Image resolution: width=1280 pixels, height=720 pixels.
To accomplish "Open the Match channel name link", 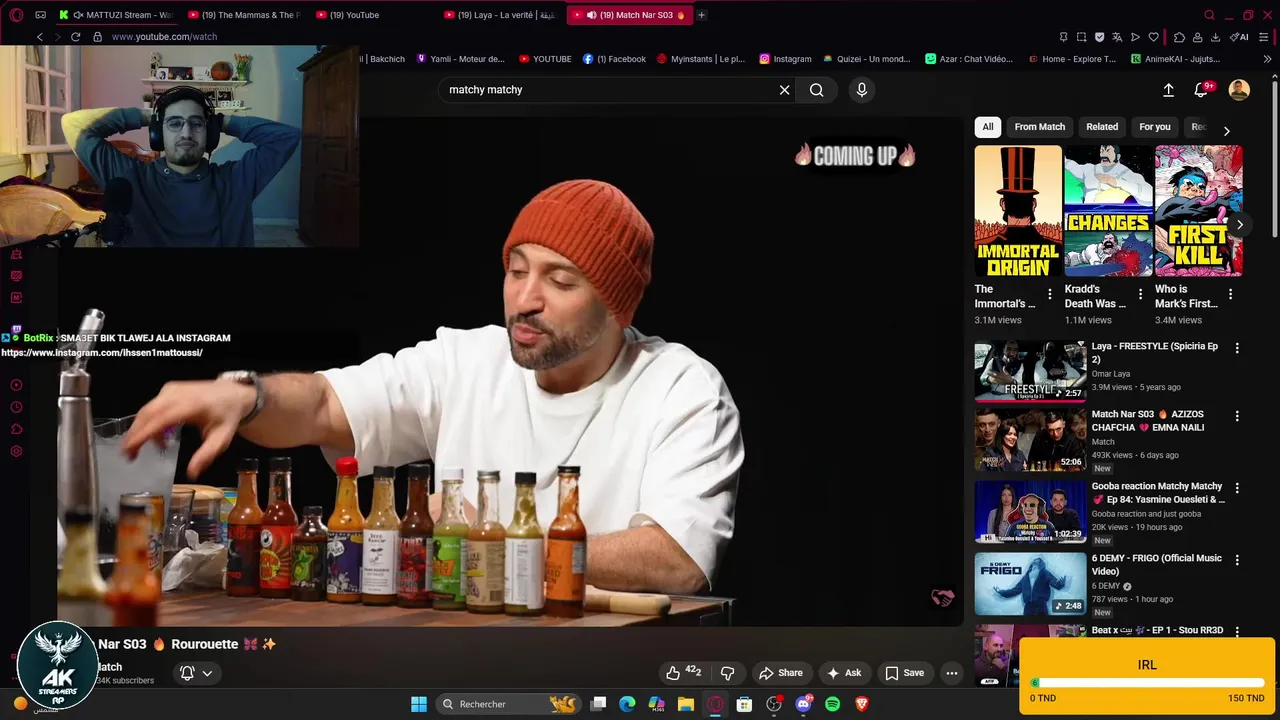I will coord(109,667).
